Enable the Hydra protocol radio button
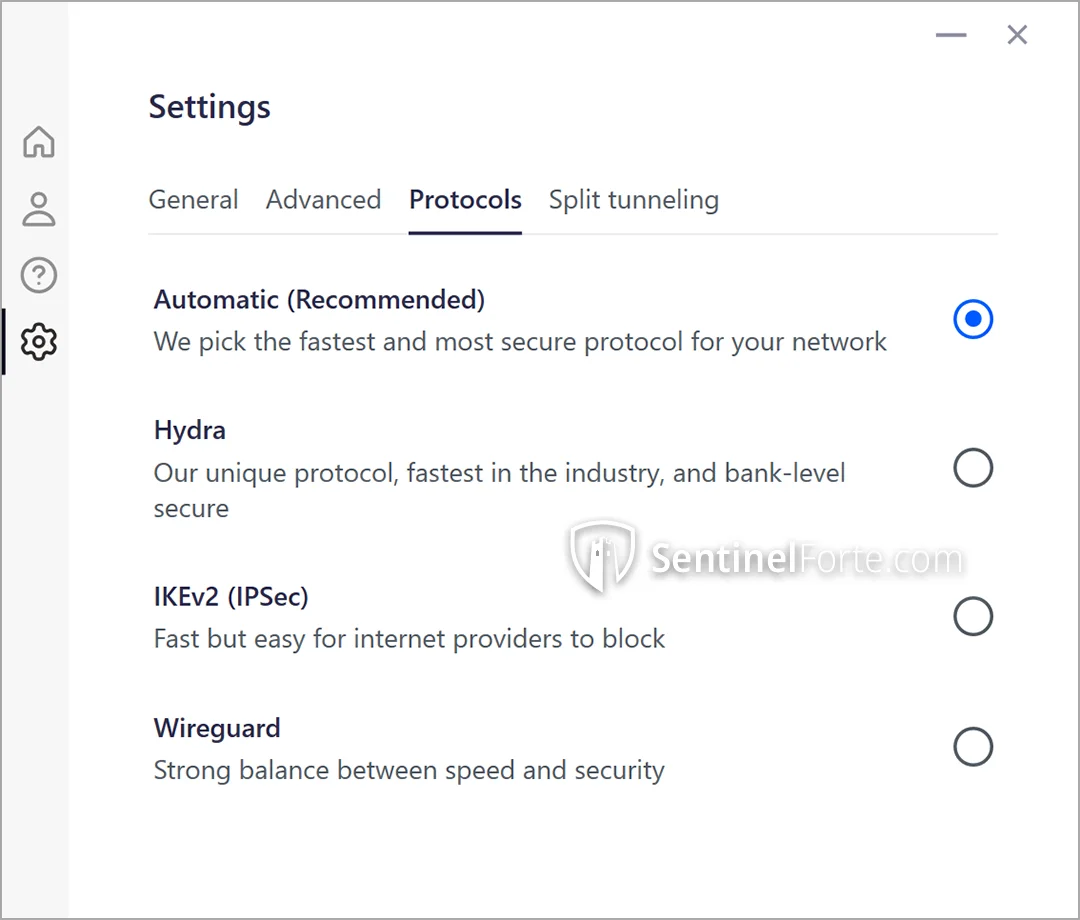Screen dimensions: 1080x920 pos(973,468)
